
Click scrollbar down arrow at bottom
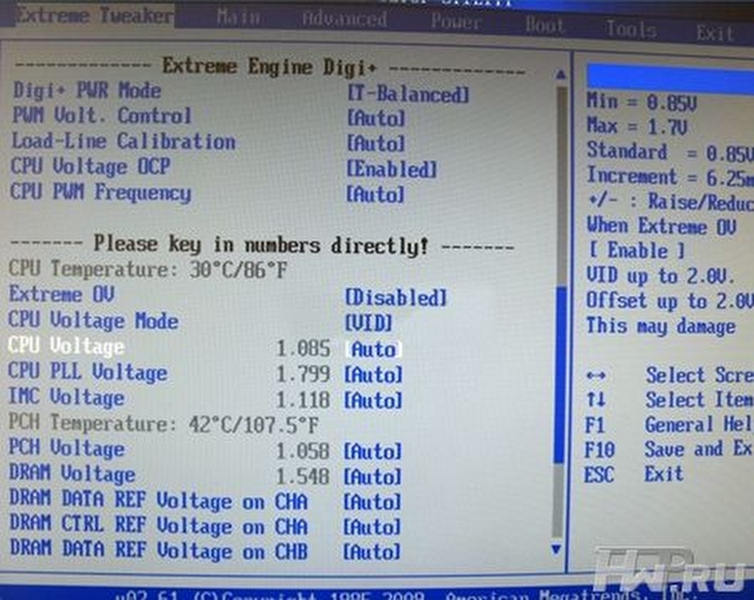coord(557,550)
